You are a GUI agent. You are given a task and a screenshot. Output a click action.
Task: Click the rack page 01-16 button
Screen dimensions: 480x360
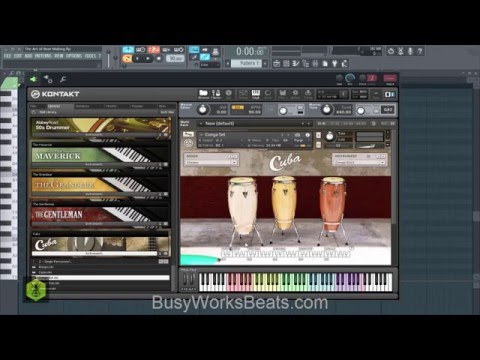322,124
